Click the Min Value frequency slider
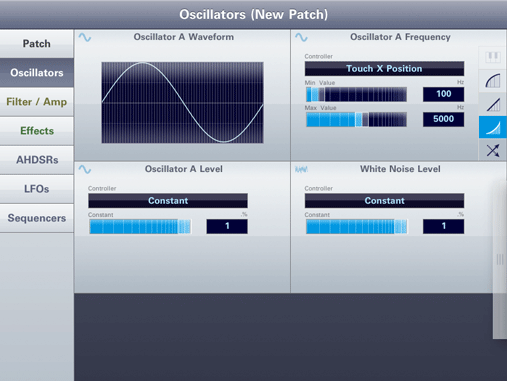507x381 pixels. click(x=356, y=94)
